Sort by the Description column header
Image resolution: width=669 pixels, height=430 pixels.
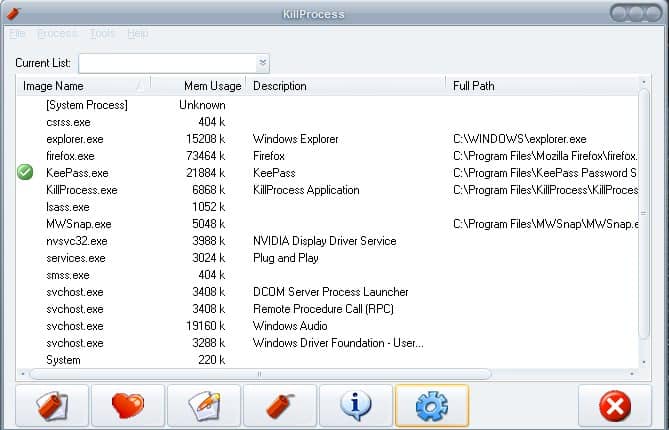tap(345, 86)
